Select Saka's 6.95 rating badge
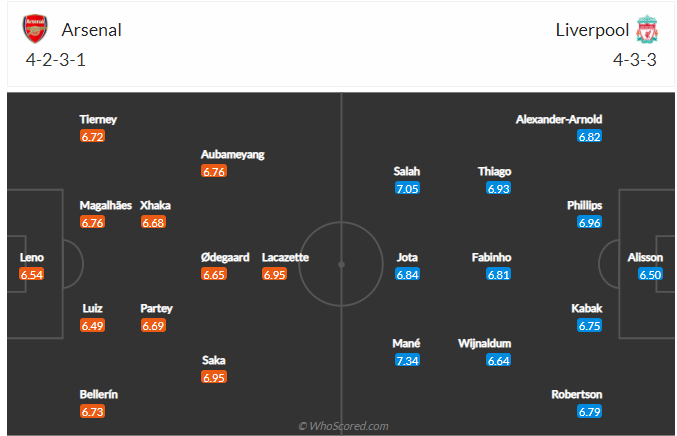The width and height of the screenshot is (677, 436). tap(214, 378)
